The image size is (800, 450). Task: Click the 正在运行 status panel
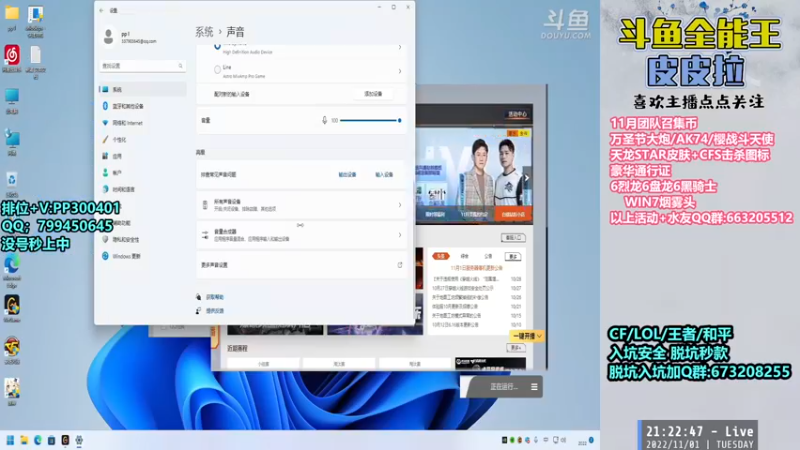(x=501, y=387)
